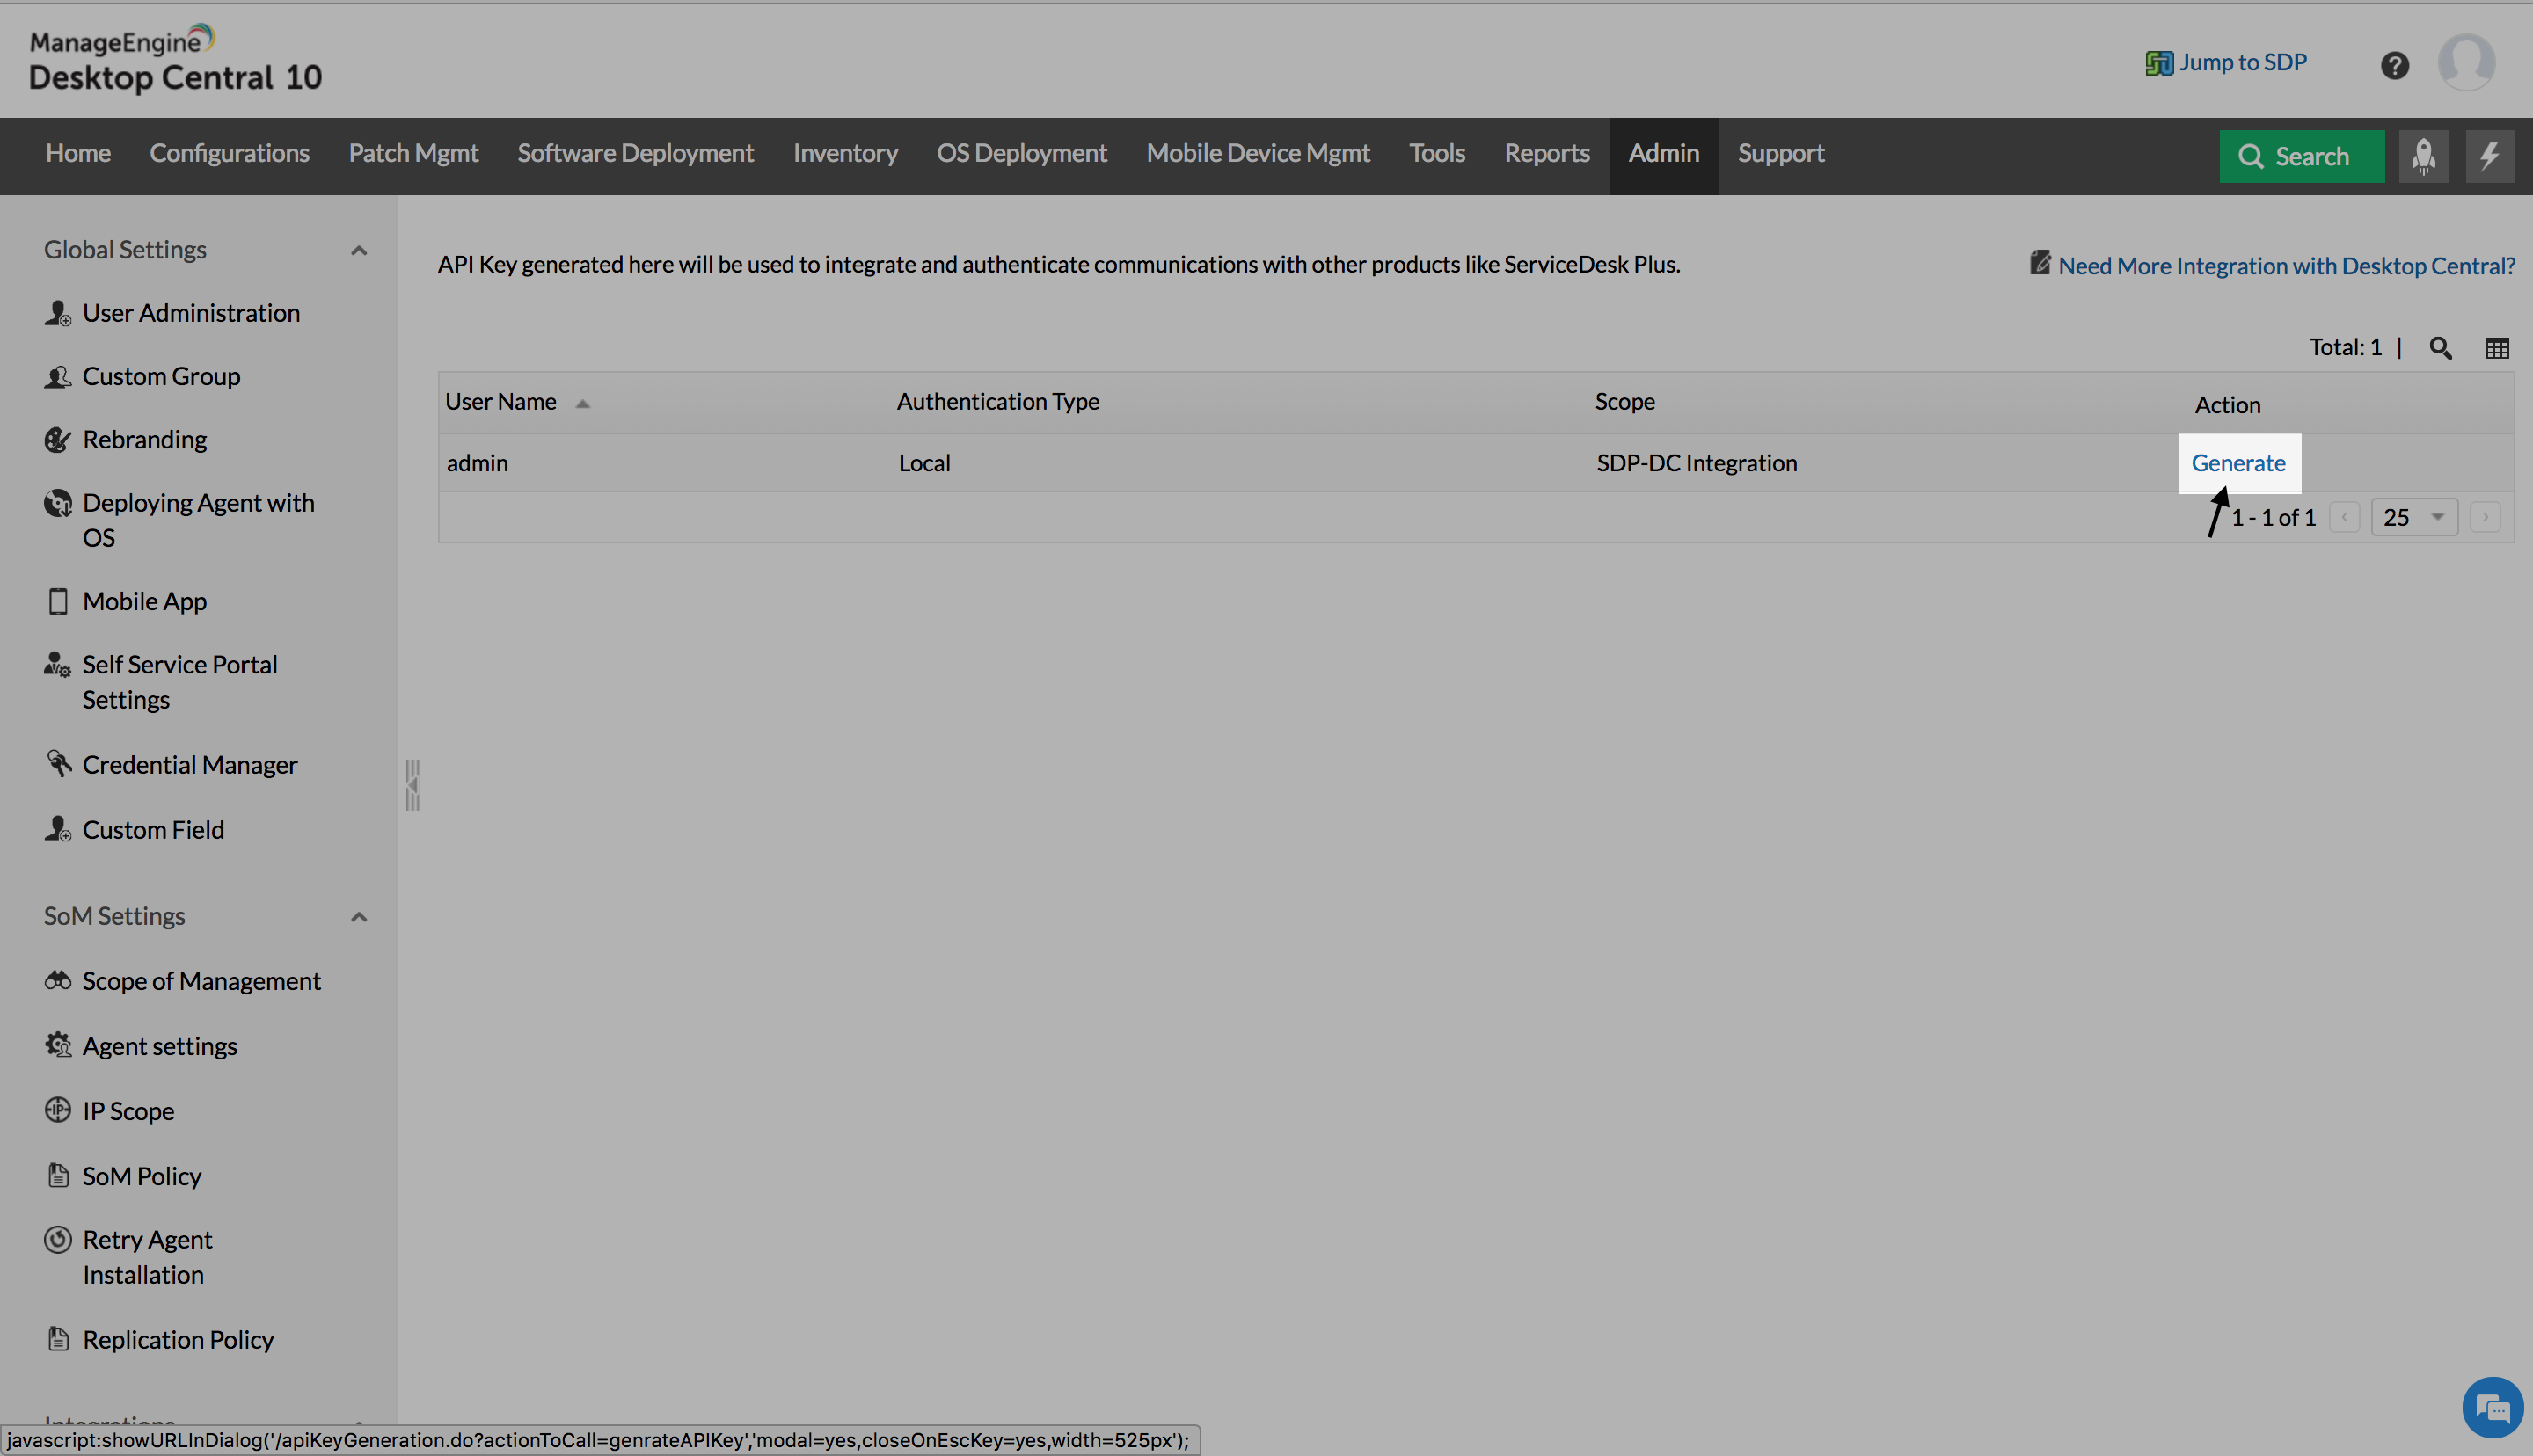Screen dimensions: 2533x1456
Task: Collapse the SoM Settings section
Action: (x=358, y=917)
